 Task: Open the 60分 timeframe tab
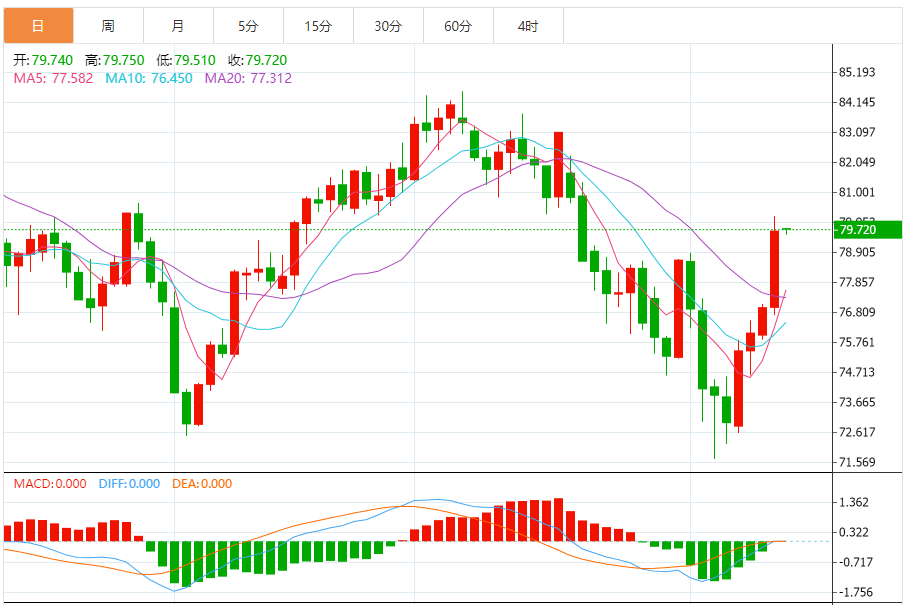(x=459, y=25)
